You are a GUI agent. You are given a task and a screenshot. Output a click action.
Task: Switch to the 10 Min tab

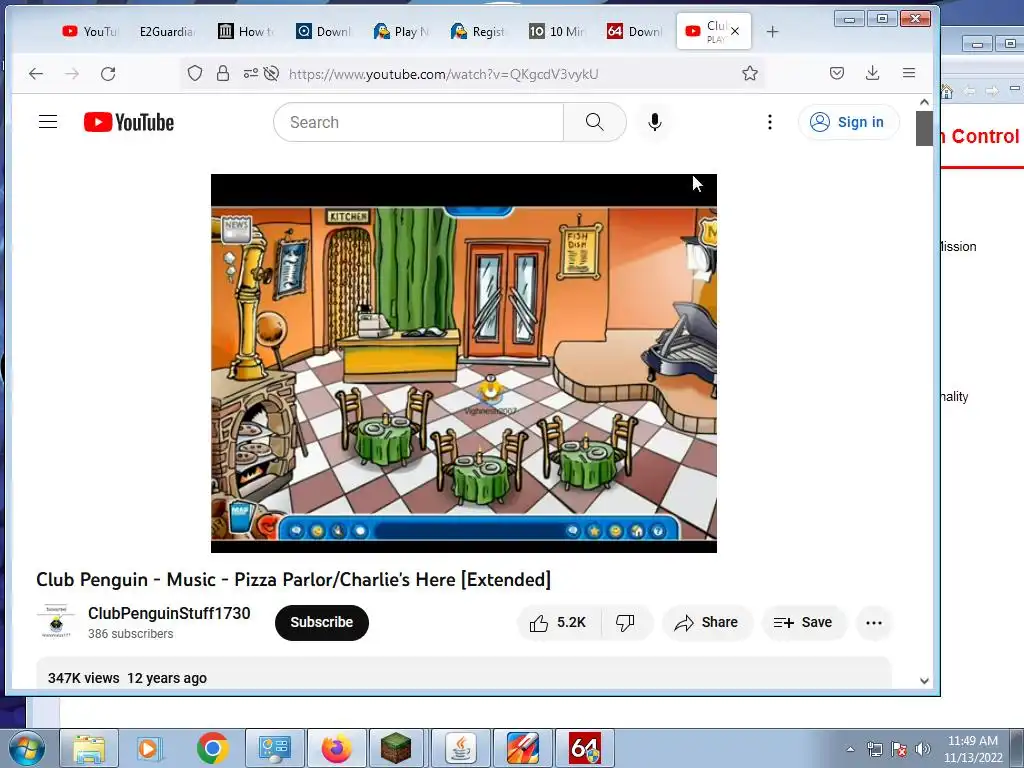556,31
